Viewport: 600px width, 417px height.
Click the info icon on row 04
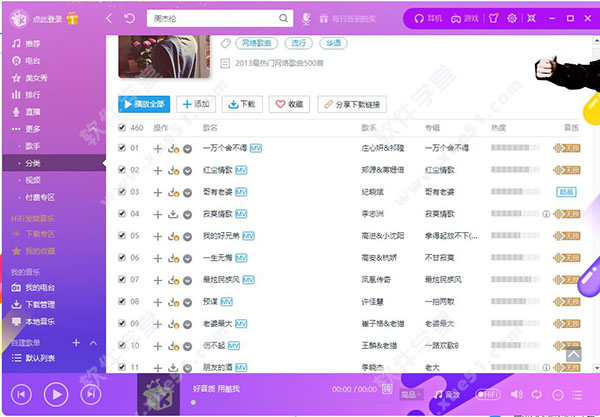click(x=546, y=214)
